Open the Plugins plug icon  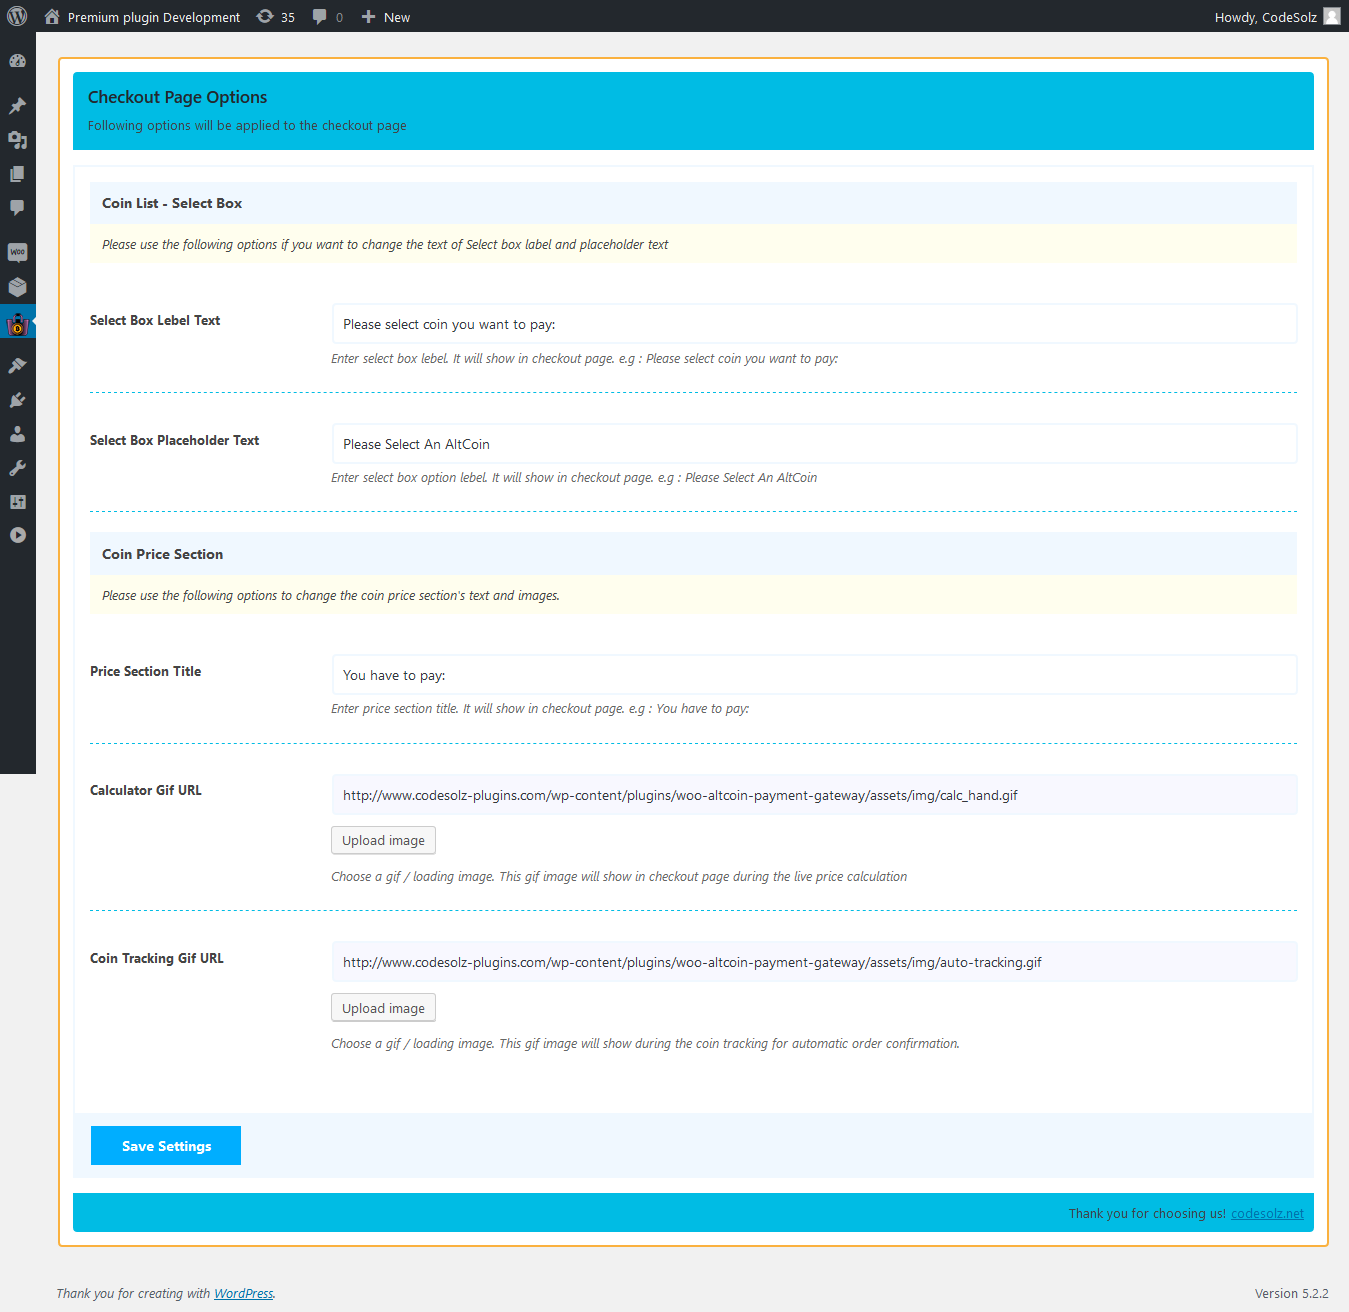(x=17, y=400)
